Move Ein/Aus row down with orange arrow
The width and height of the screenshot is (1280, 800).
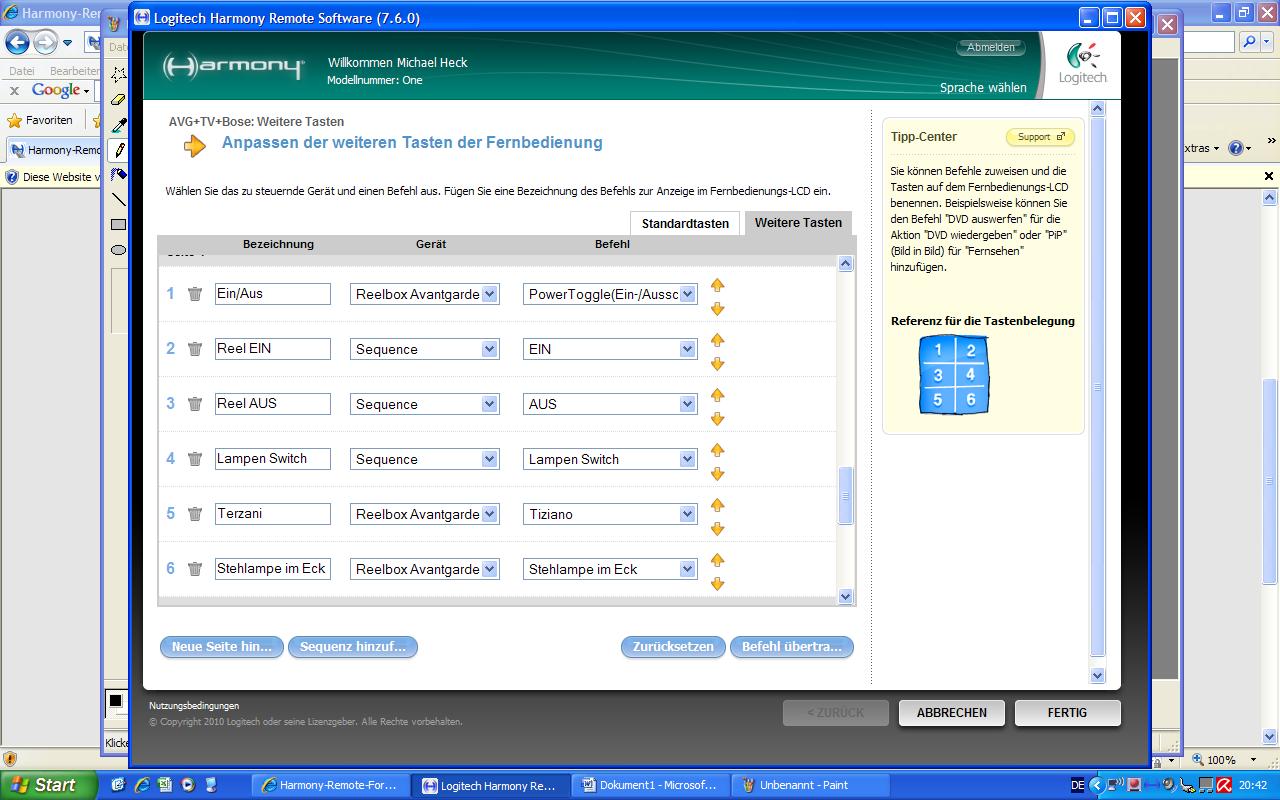pyautogui.click(x=717, y=309)
